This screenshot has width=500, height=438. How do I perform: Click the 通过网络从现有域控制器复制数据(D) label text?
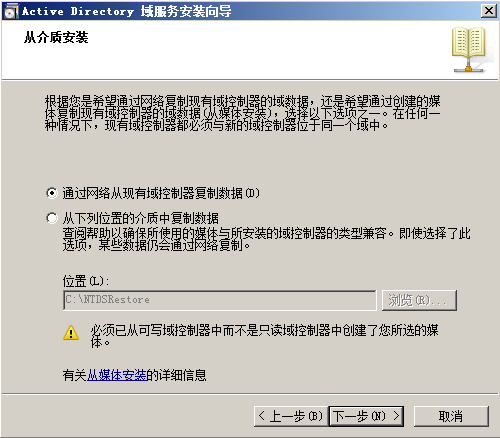(161, 193)
